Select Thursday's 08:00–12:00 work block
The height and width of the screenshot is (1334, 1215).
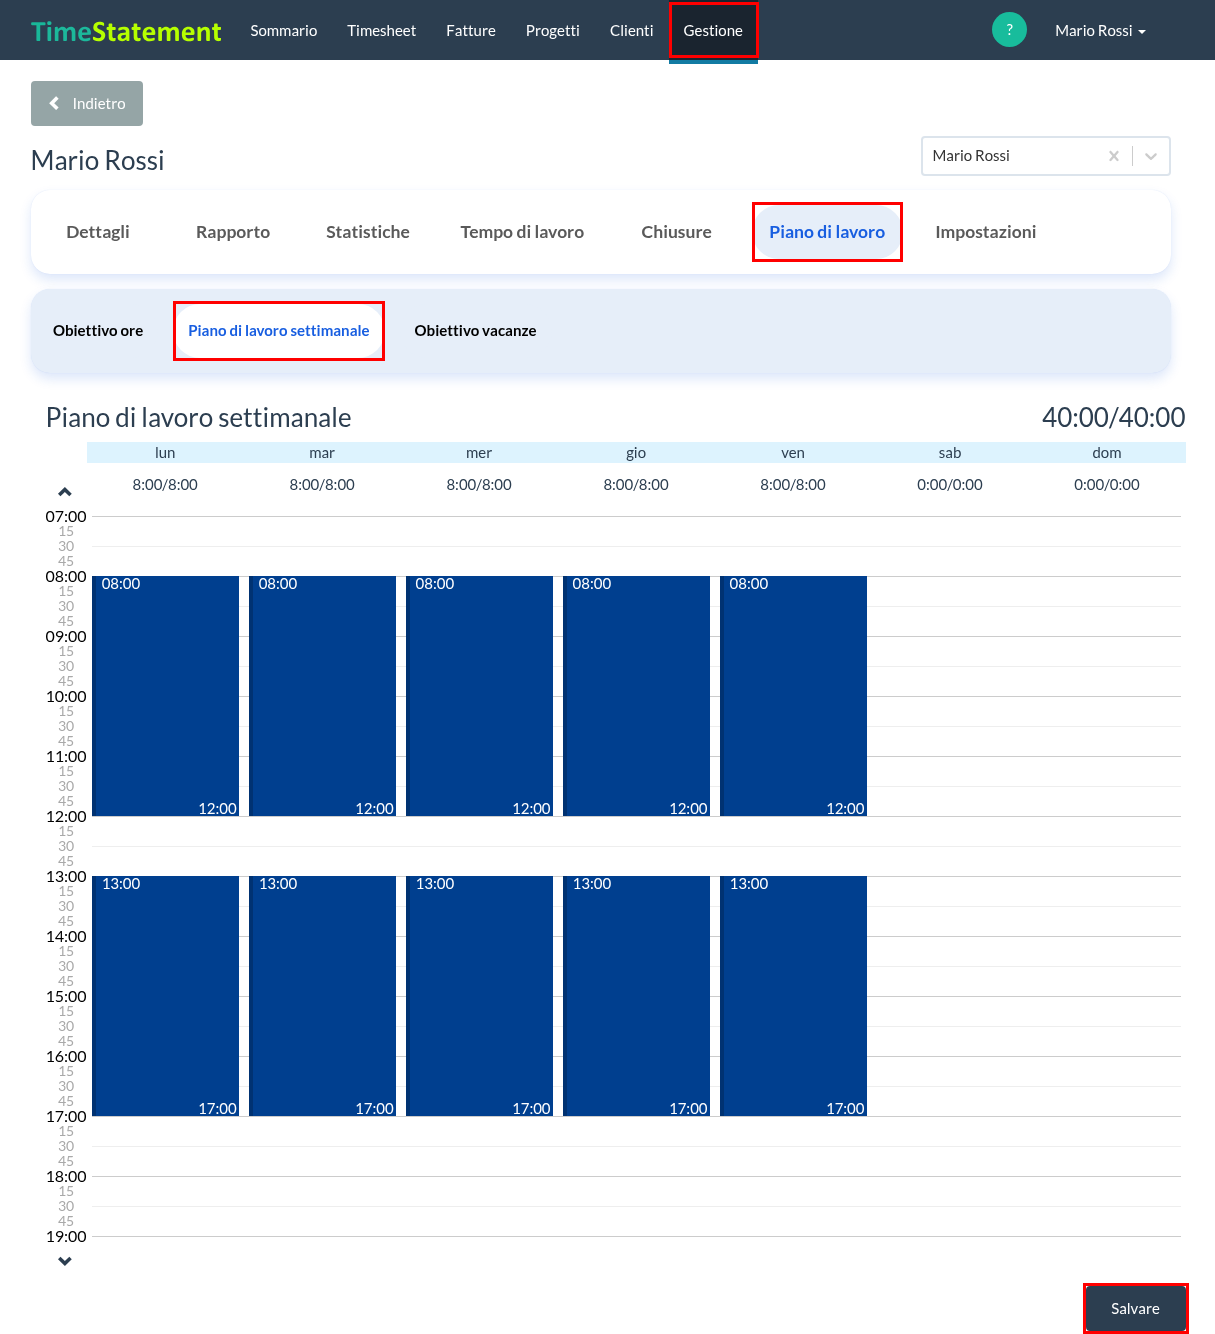[x=636, y=696]
